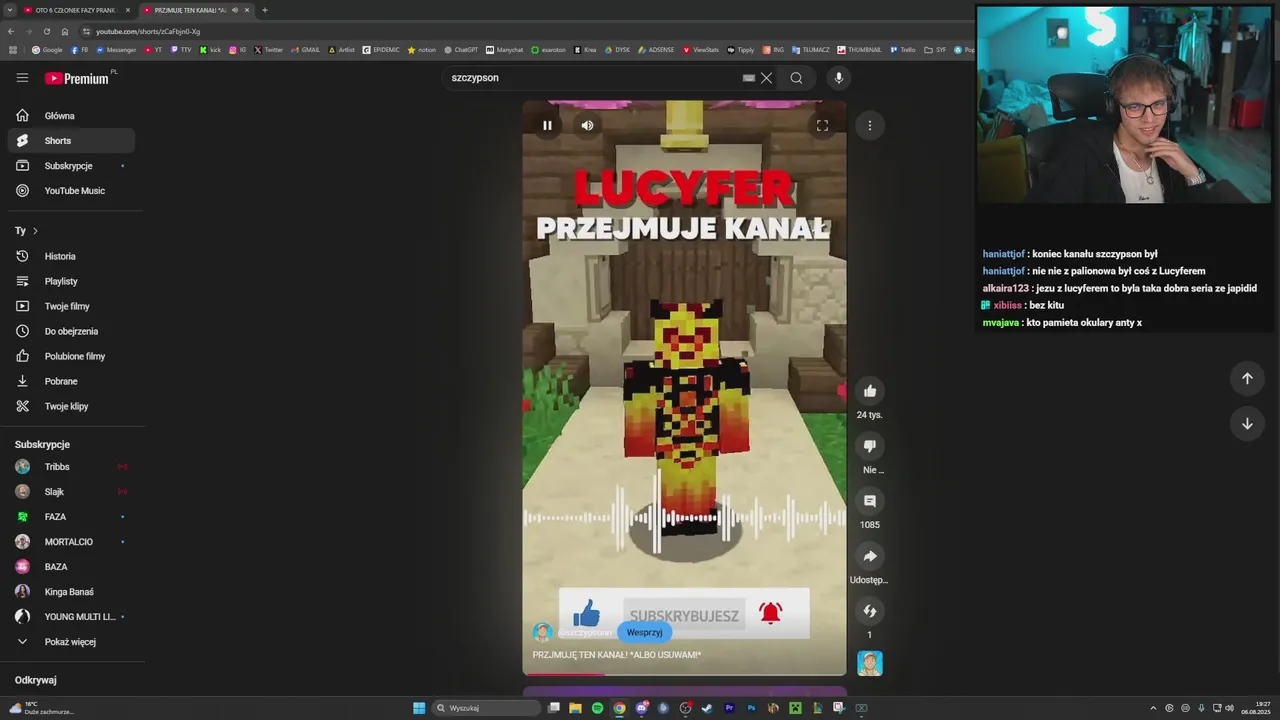Show hidden system tray icons chevron
The image size is (1280, 720).
[x=1153, y=708]
